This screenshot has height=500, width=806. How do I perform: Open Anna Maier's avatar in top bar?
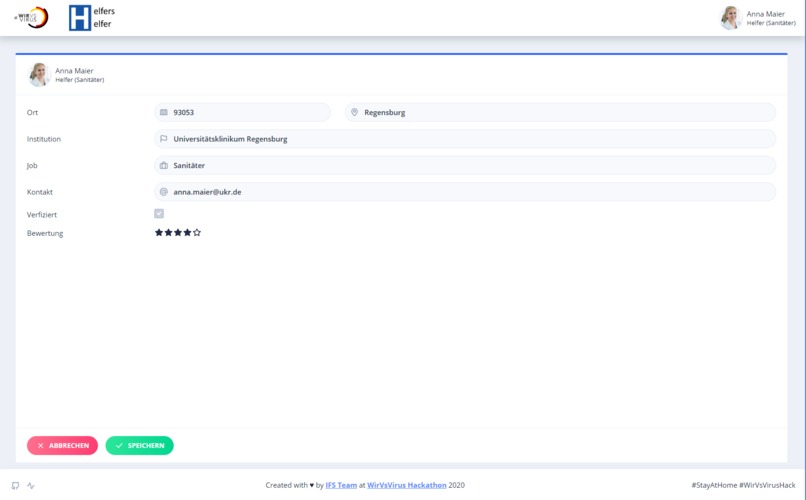(730, 18)
